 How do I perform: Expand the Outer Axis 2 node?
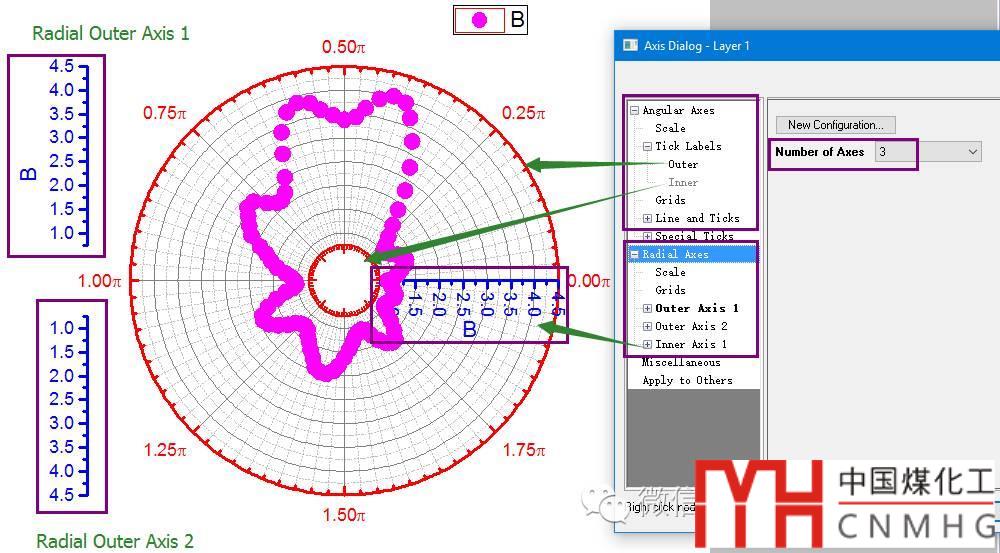coord(647,327)
